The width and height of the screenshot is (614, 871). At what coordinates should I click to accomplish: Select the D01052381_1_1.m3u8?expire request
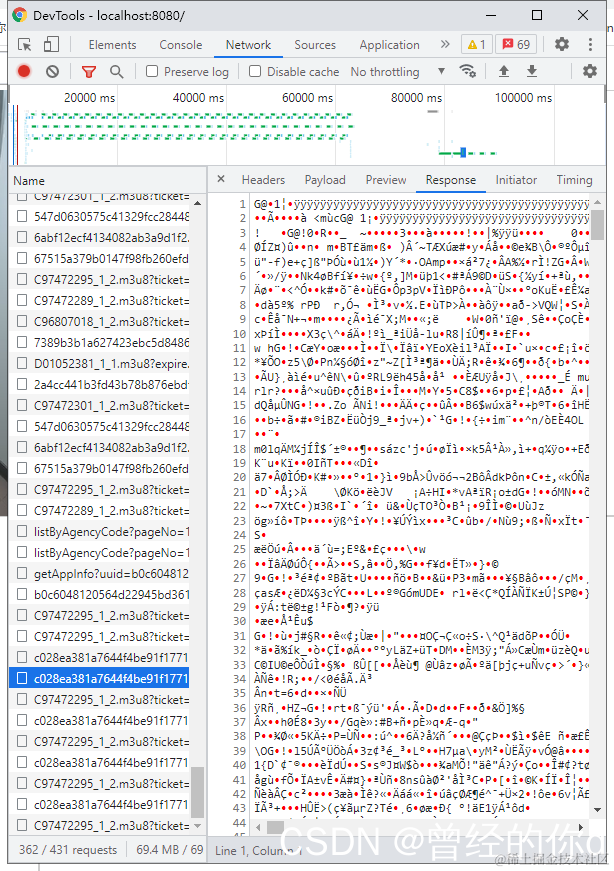pyautogui.click(x=99, y=363)
